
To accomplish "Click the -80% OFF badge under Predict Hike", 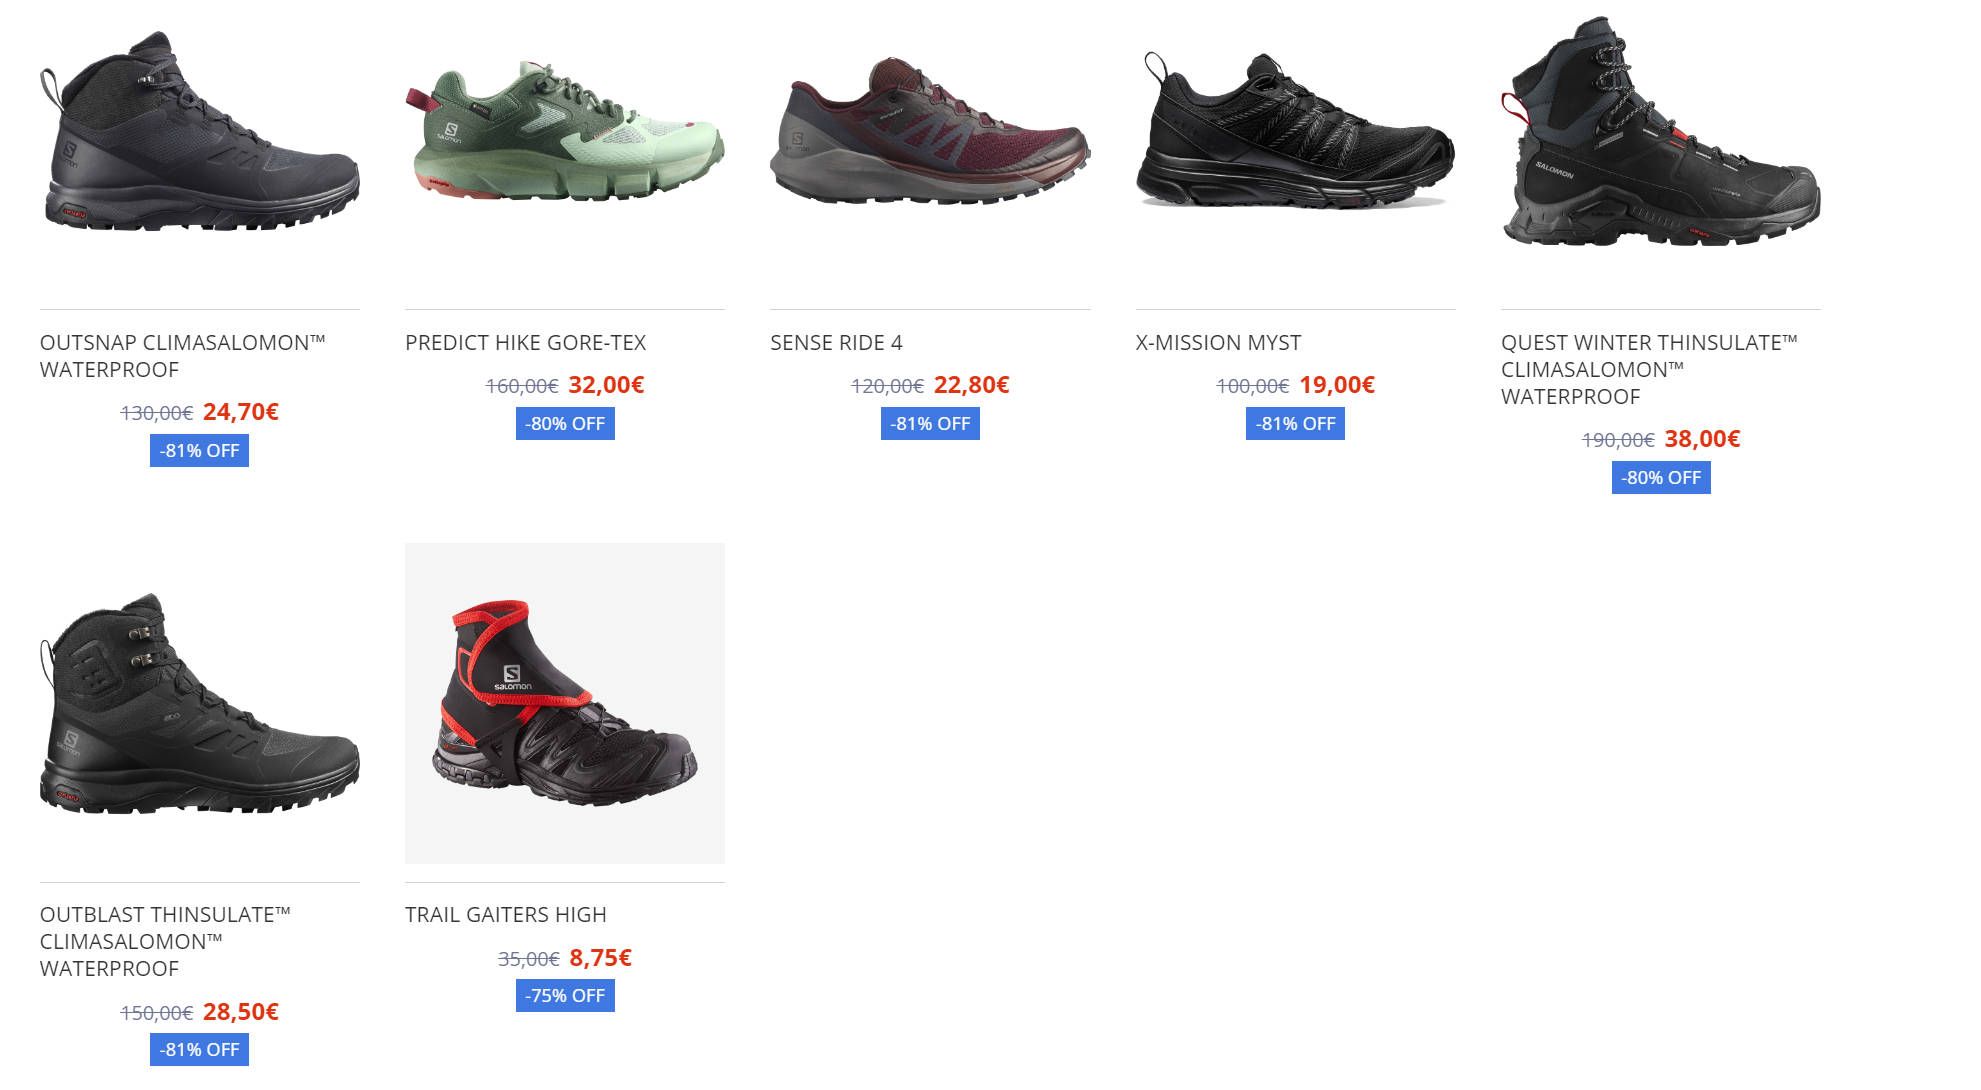I will [x=565, y=424].
